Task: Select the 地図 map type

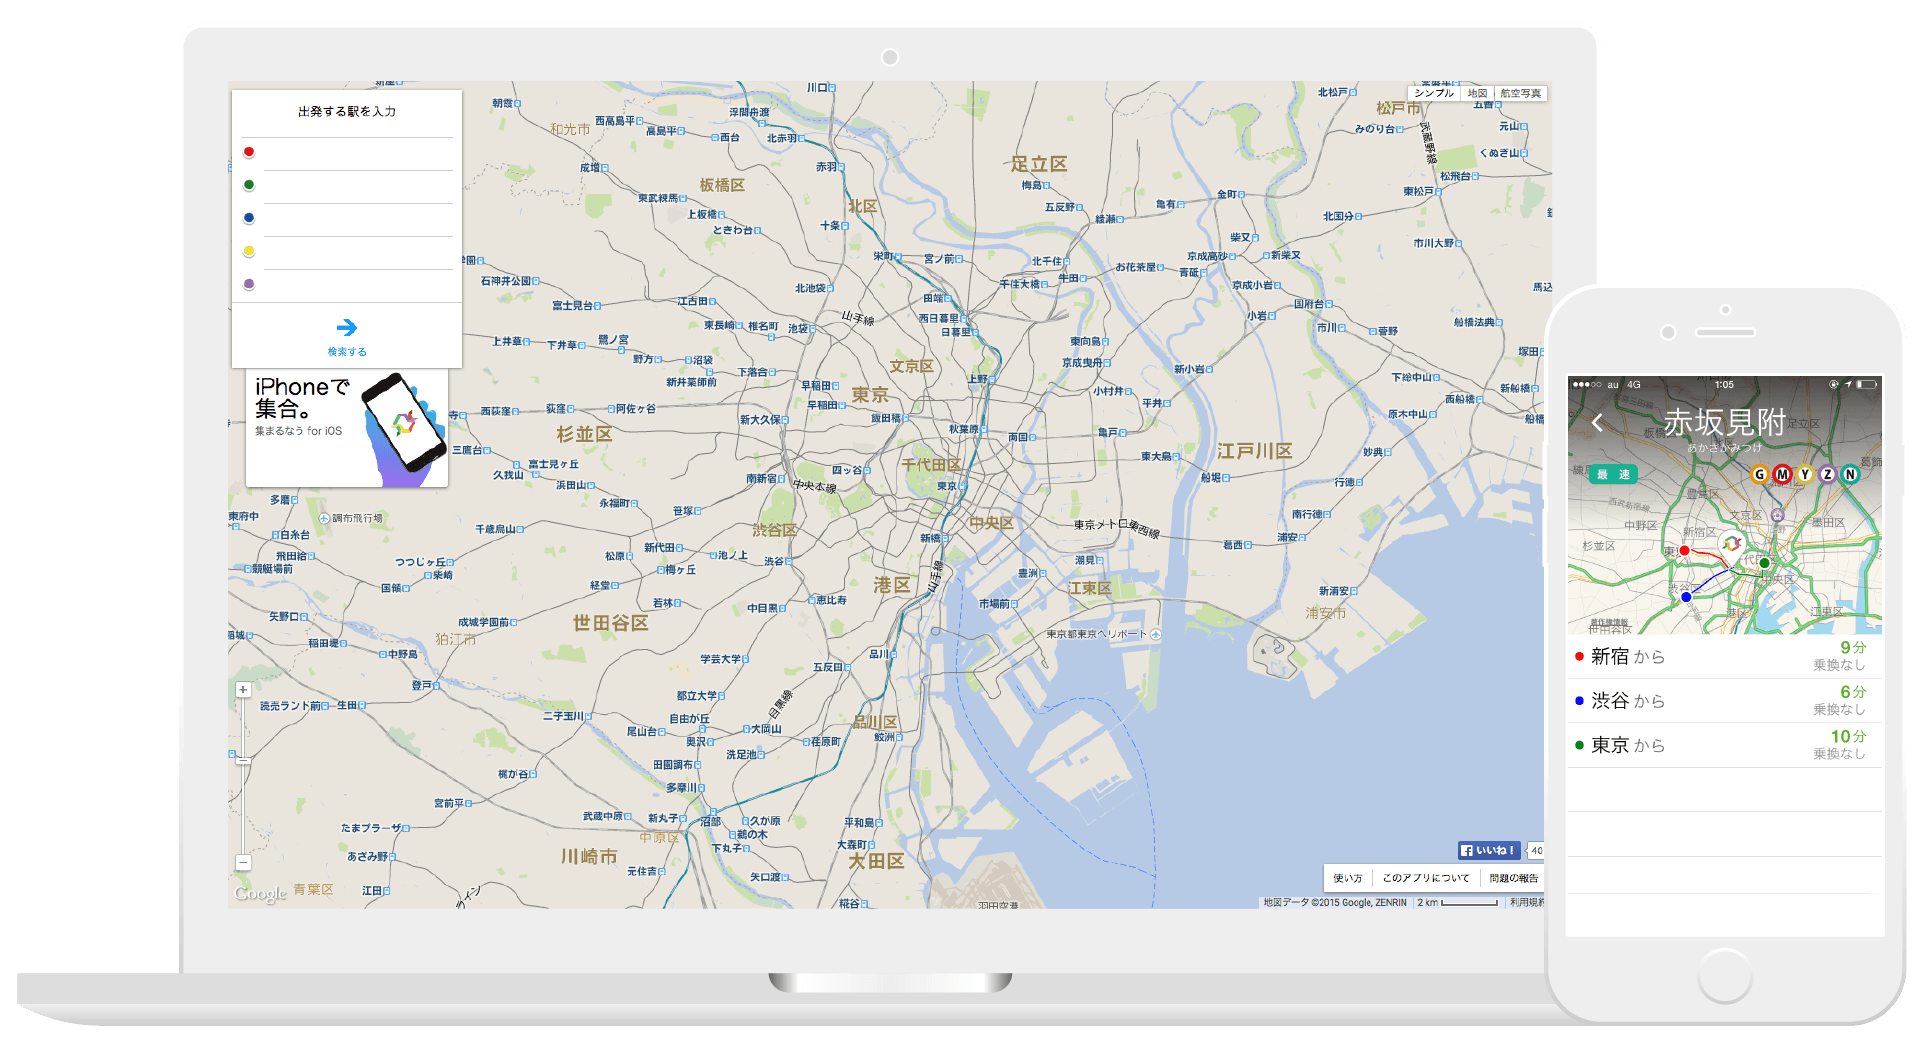Action: (x=1477, y=93)
